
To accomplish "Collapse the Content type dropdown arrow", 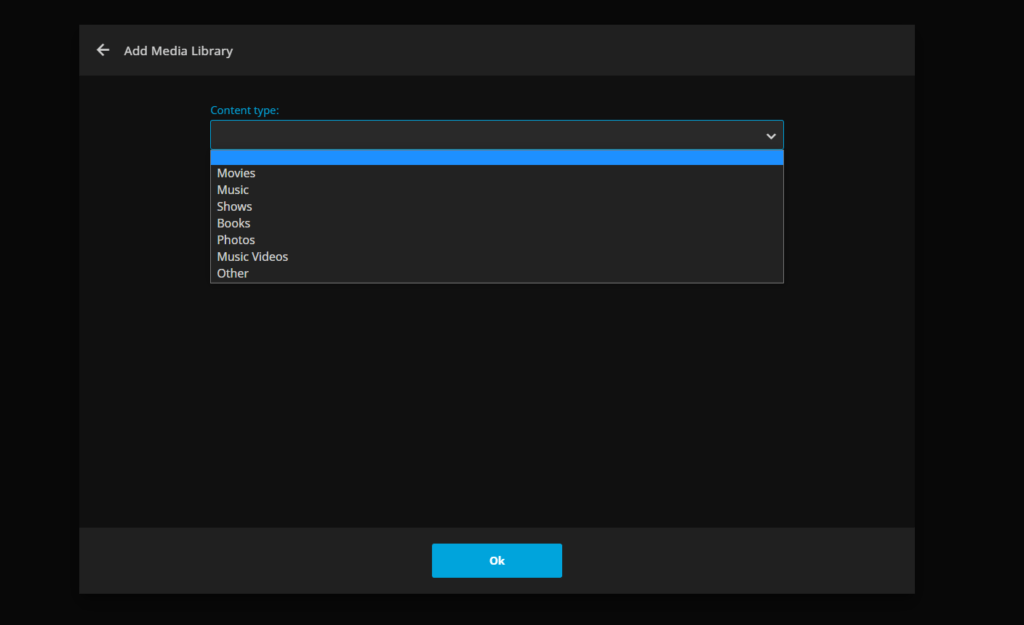I will [x=771, y=136].
